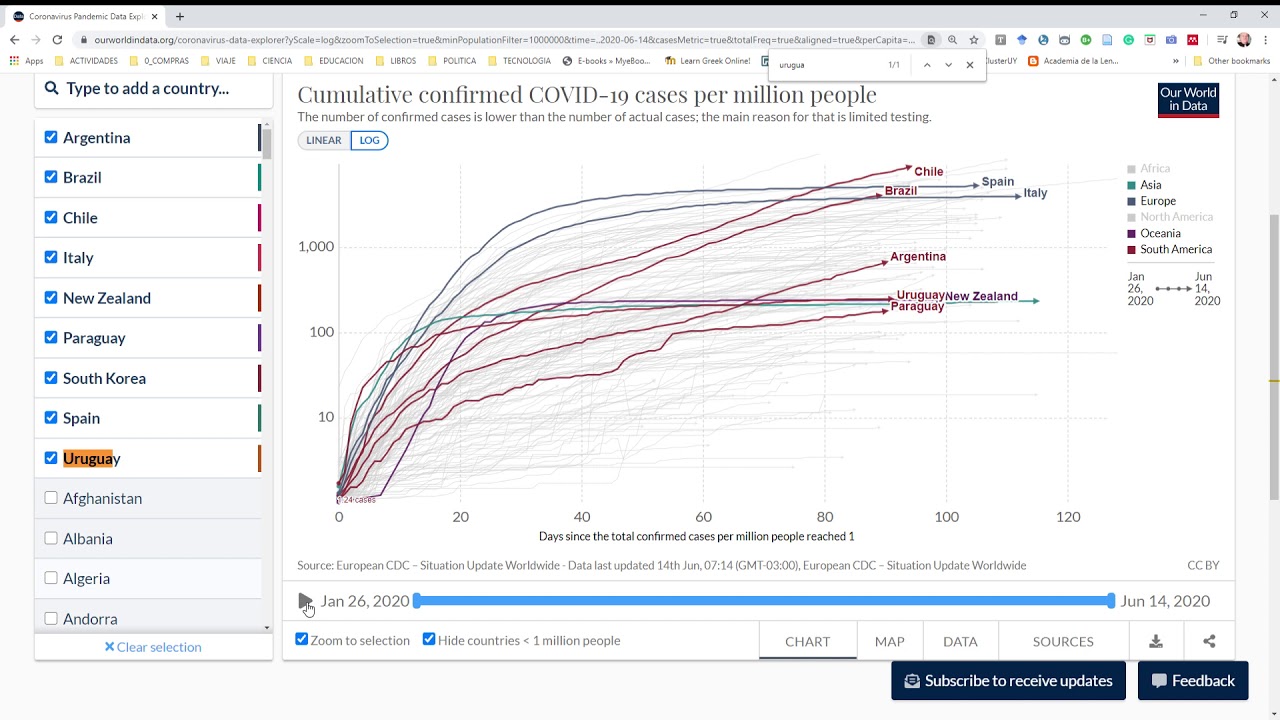Open the Grammarly extension icon
Image resolution: width=1280 pixels, height=720 pixels.
[x=1129, y=40]
